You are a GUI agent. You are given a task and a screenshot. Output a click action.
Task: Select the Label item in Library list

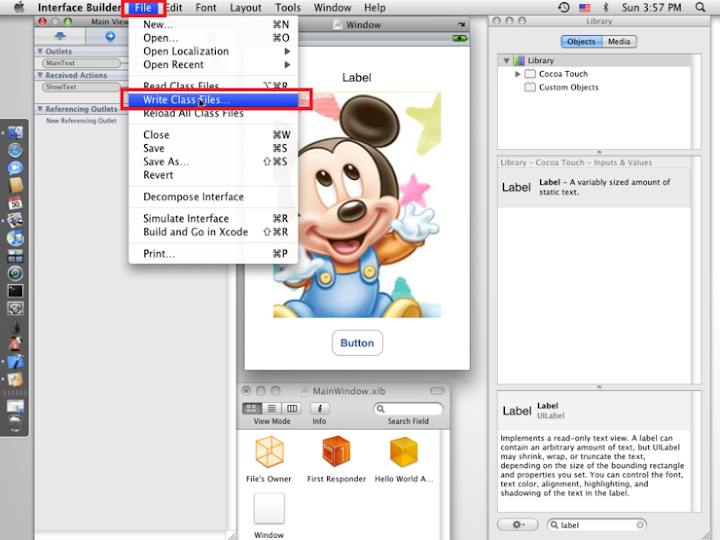pos(594,187)
